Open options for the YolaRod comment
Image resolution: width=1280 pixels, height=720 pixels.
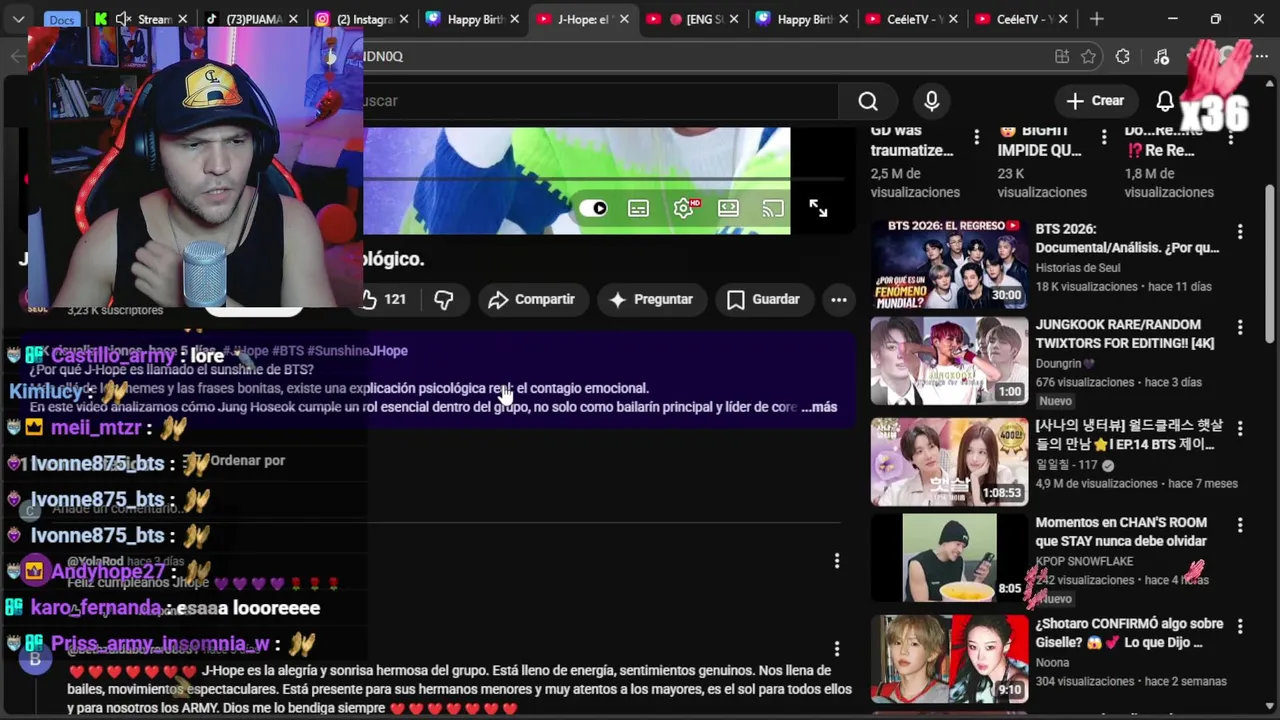tap(837, 561)
